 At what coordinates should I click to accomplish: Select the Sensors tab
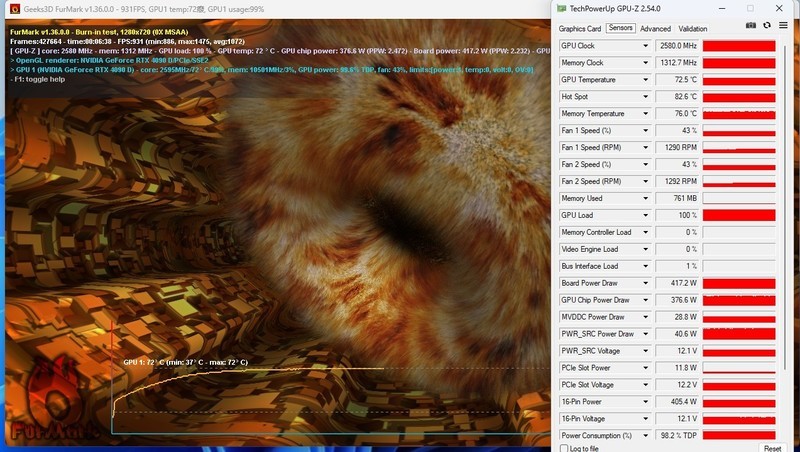pos(620,28)
